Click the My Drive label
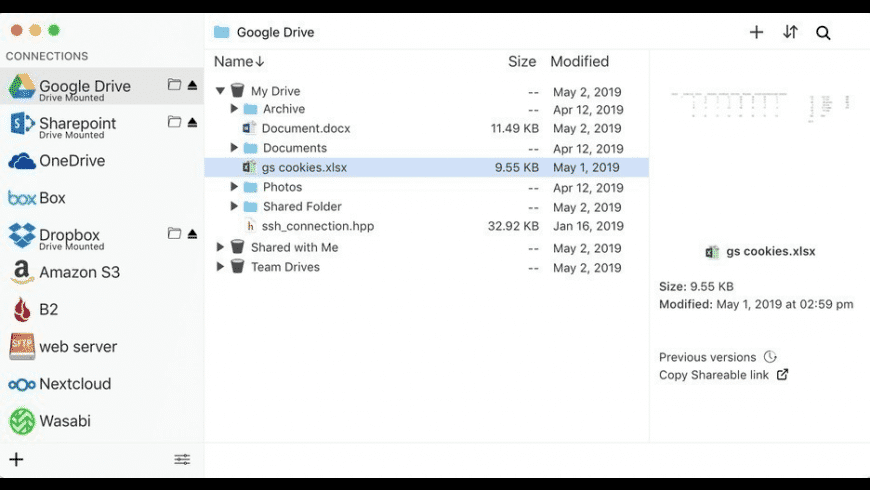Viewport: 870px width, 490px height. click(x=275, y=91)
